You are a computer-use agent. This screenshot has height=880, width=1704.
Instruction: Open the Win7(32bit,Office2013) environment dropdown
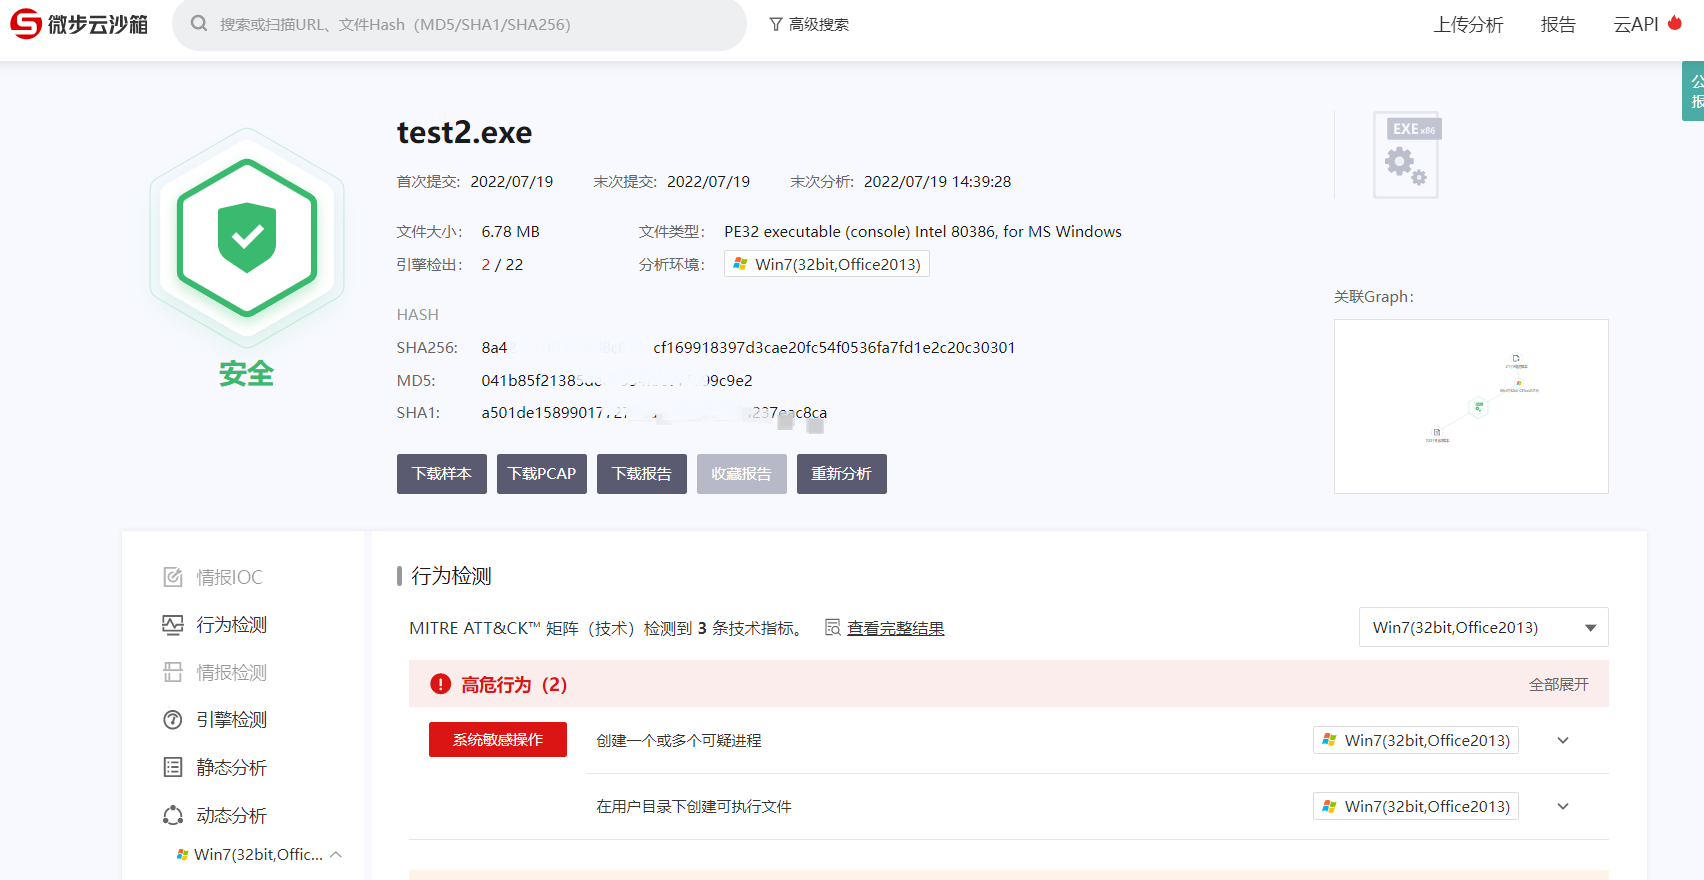[x=1483, y=628]
